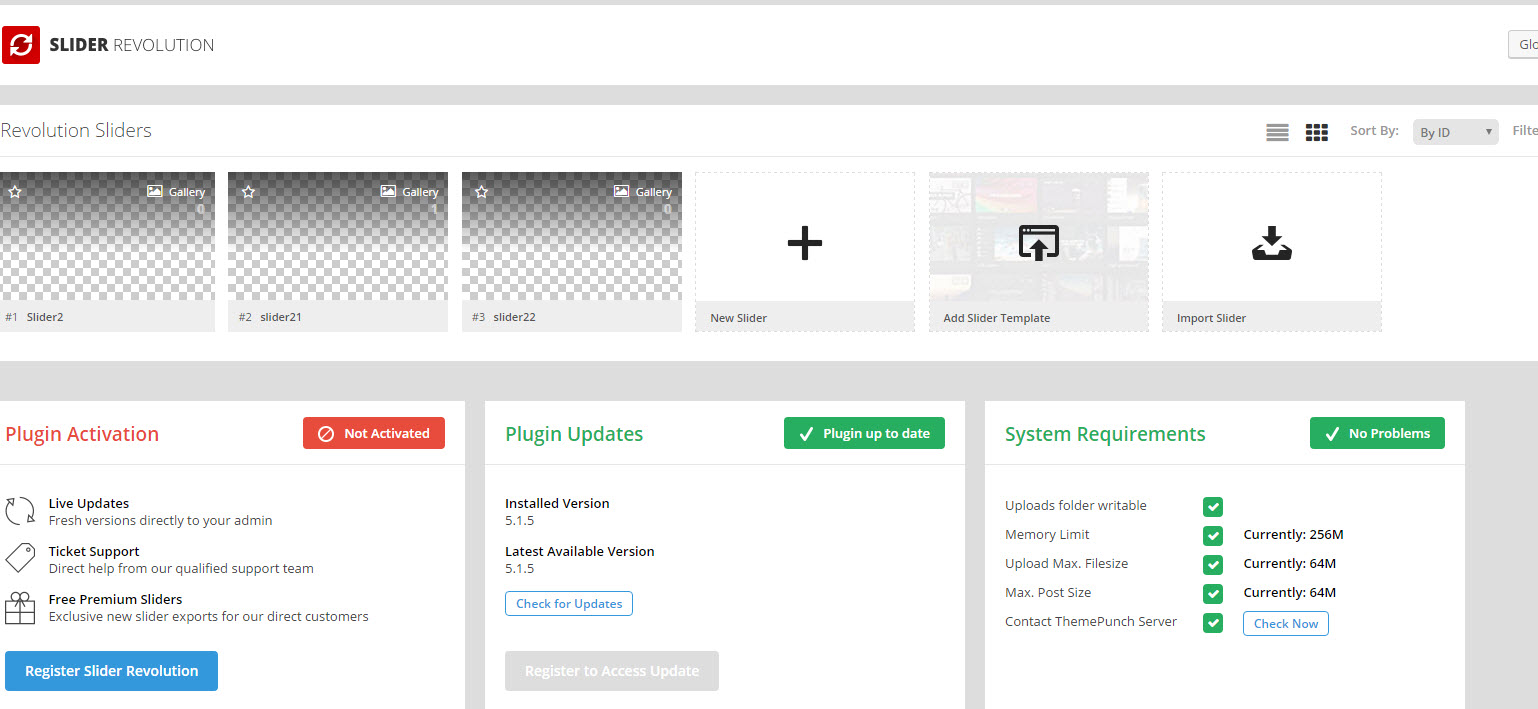This screenshot has height=709, width=1538.
Task: Click the New Slider label
Action: 738,318
